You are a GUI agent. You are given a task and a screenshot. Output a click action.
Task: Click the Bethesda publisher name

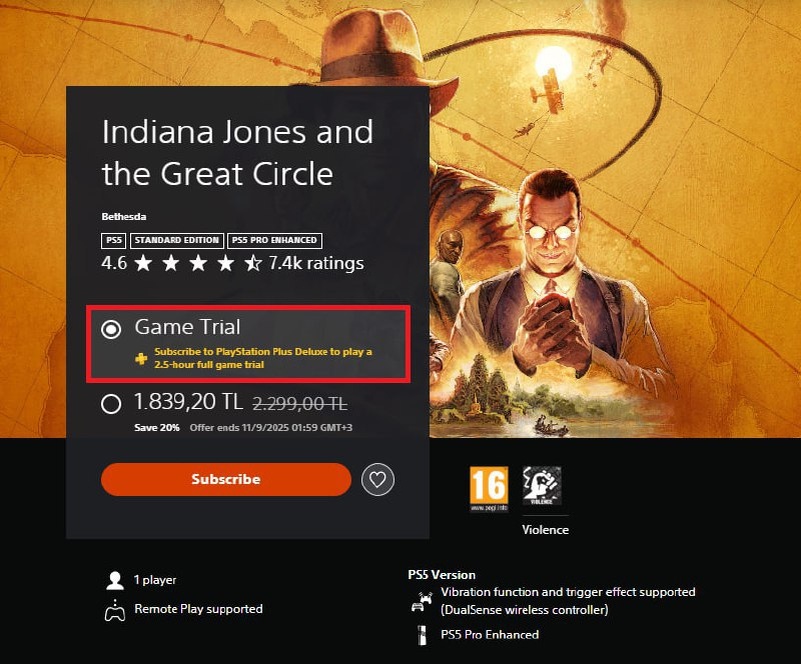[x=124, y=217]
